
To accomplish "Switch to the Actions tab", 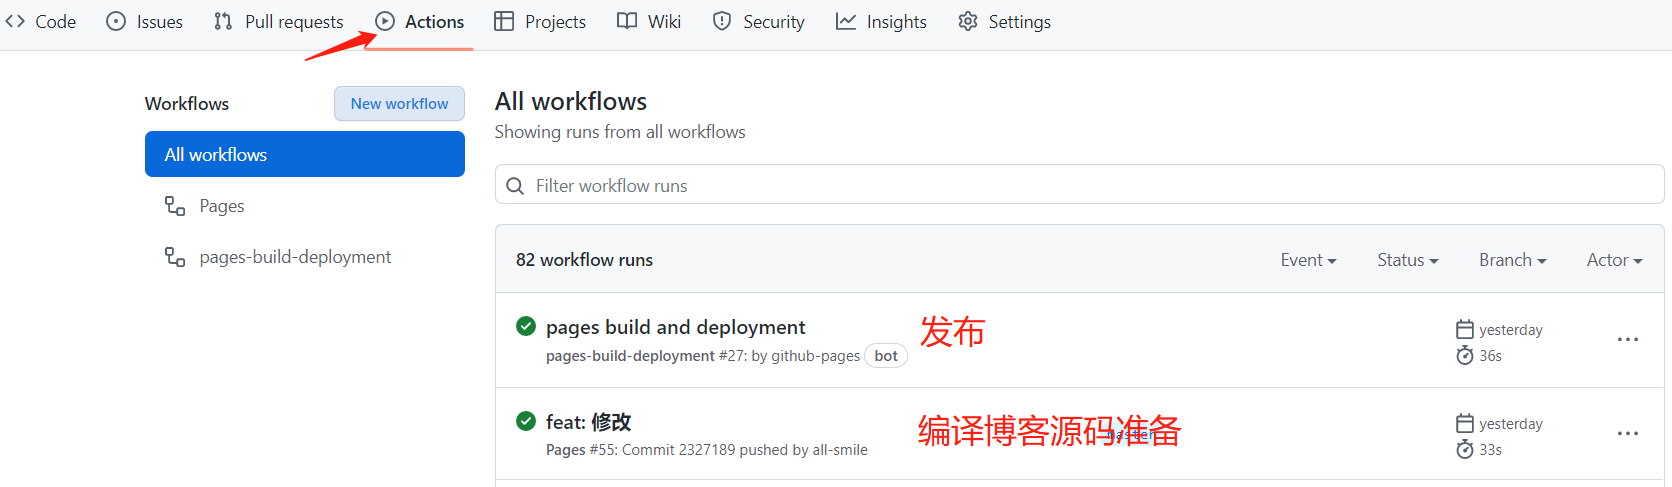I will [420, 21].
